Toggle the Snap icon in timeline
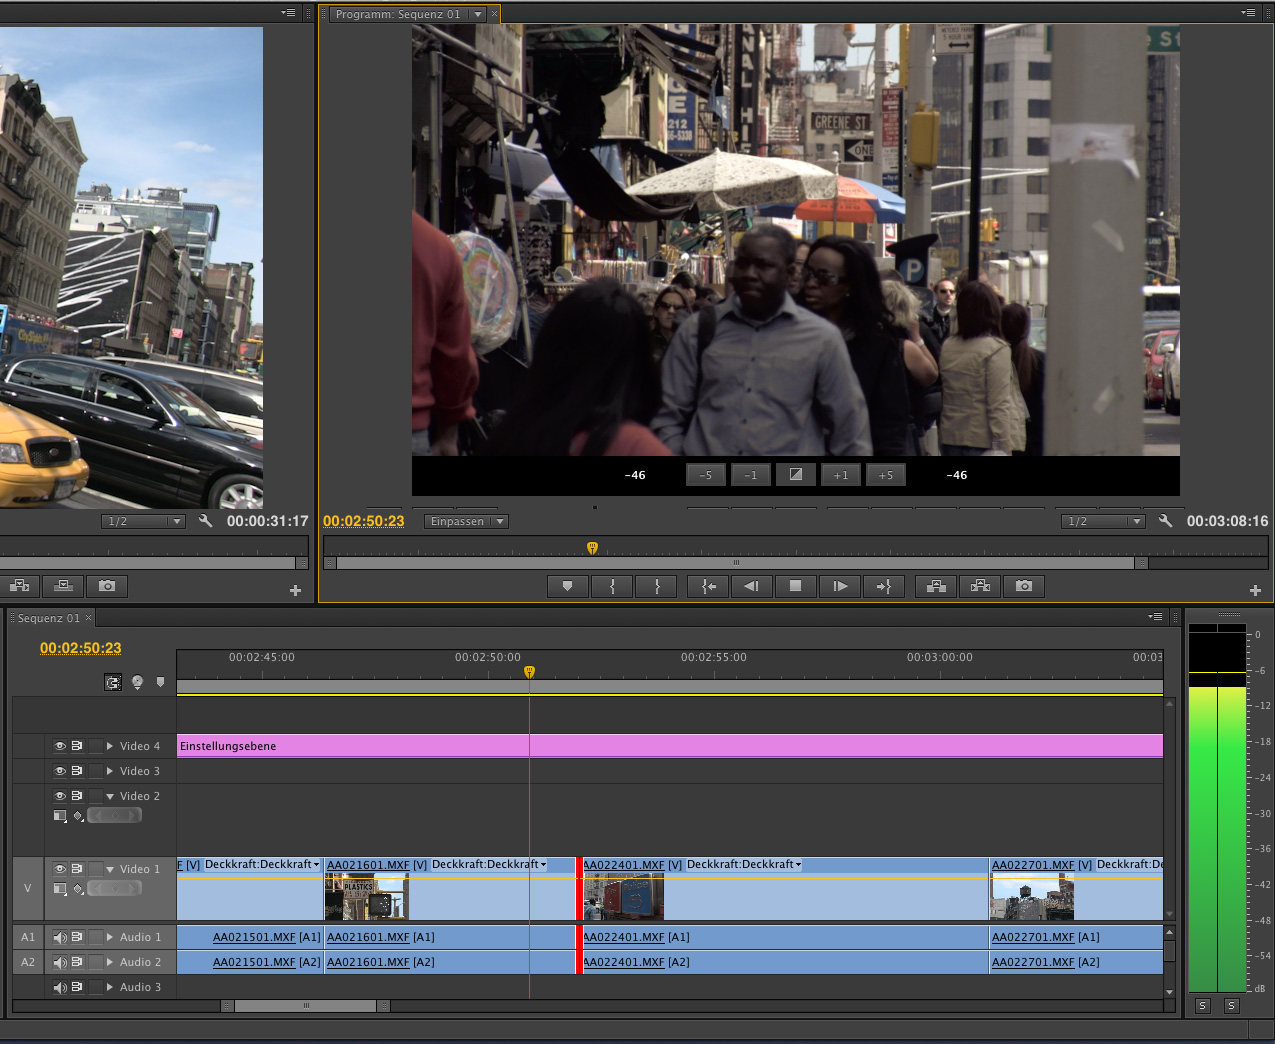The width and height of the screenshot is (1275, 1044). 113,683
